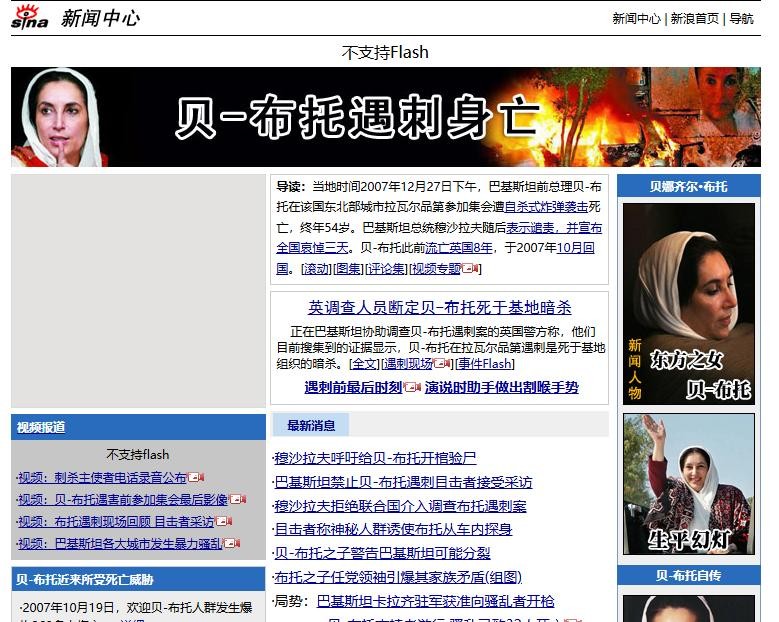Click video icon after 布托遇刺现场回顾 目击者采访
Viewport: 779px width, 622px height.
(224, 522)
